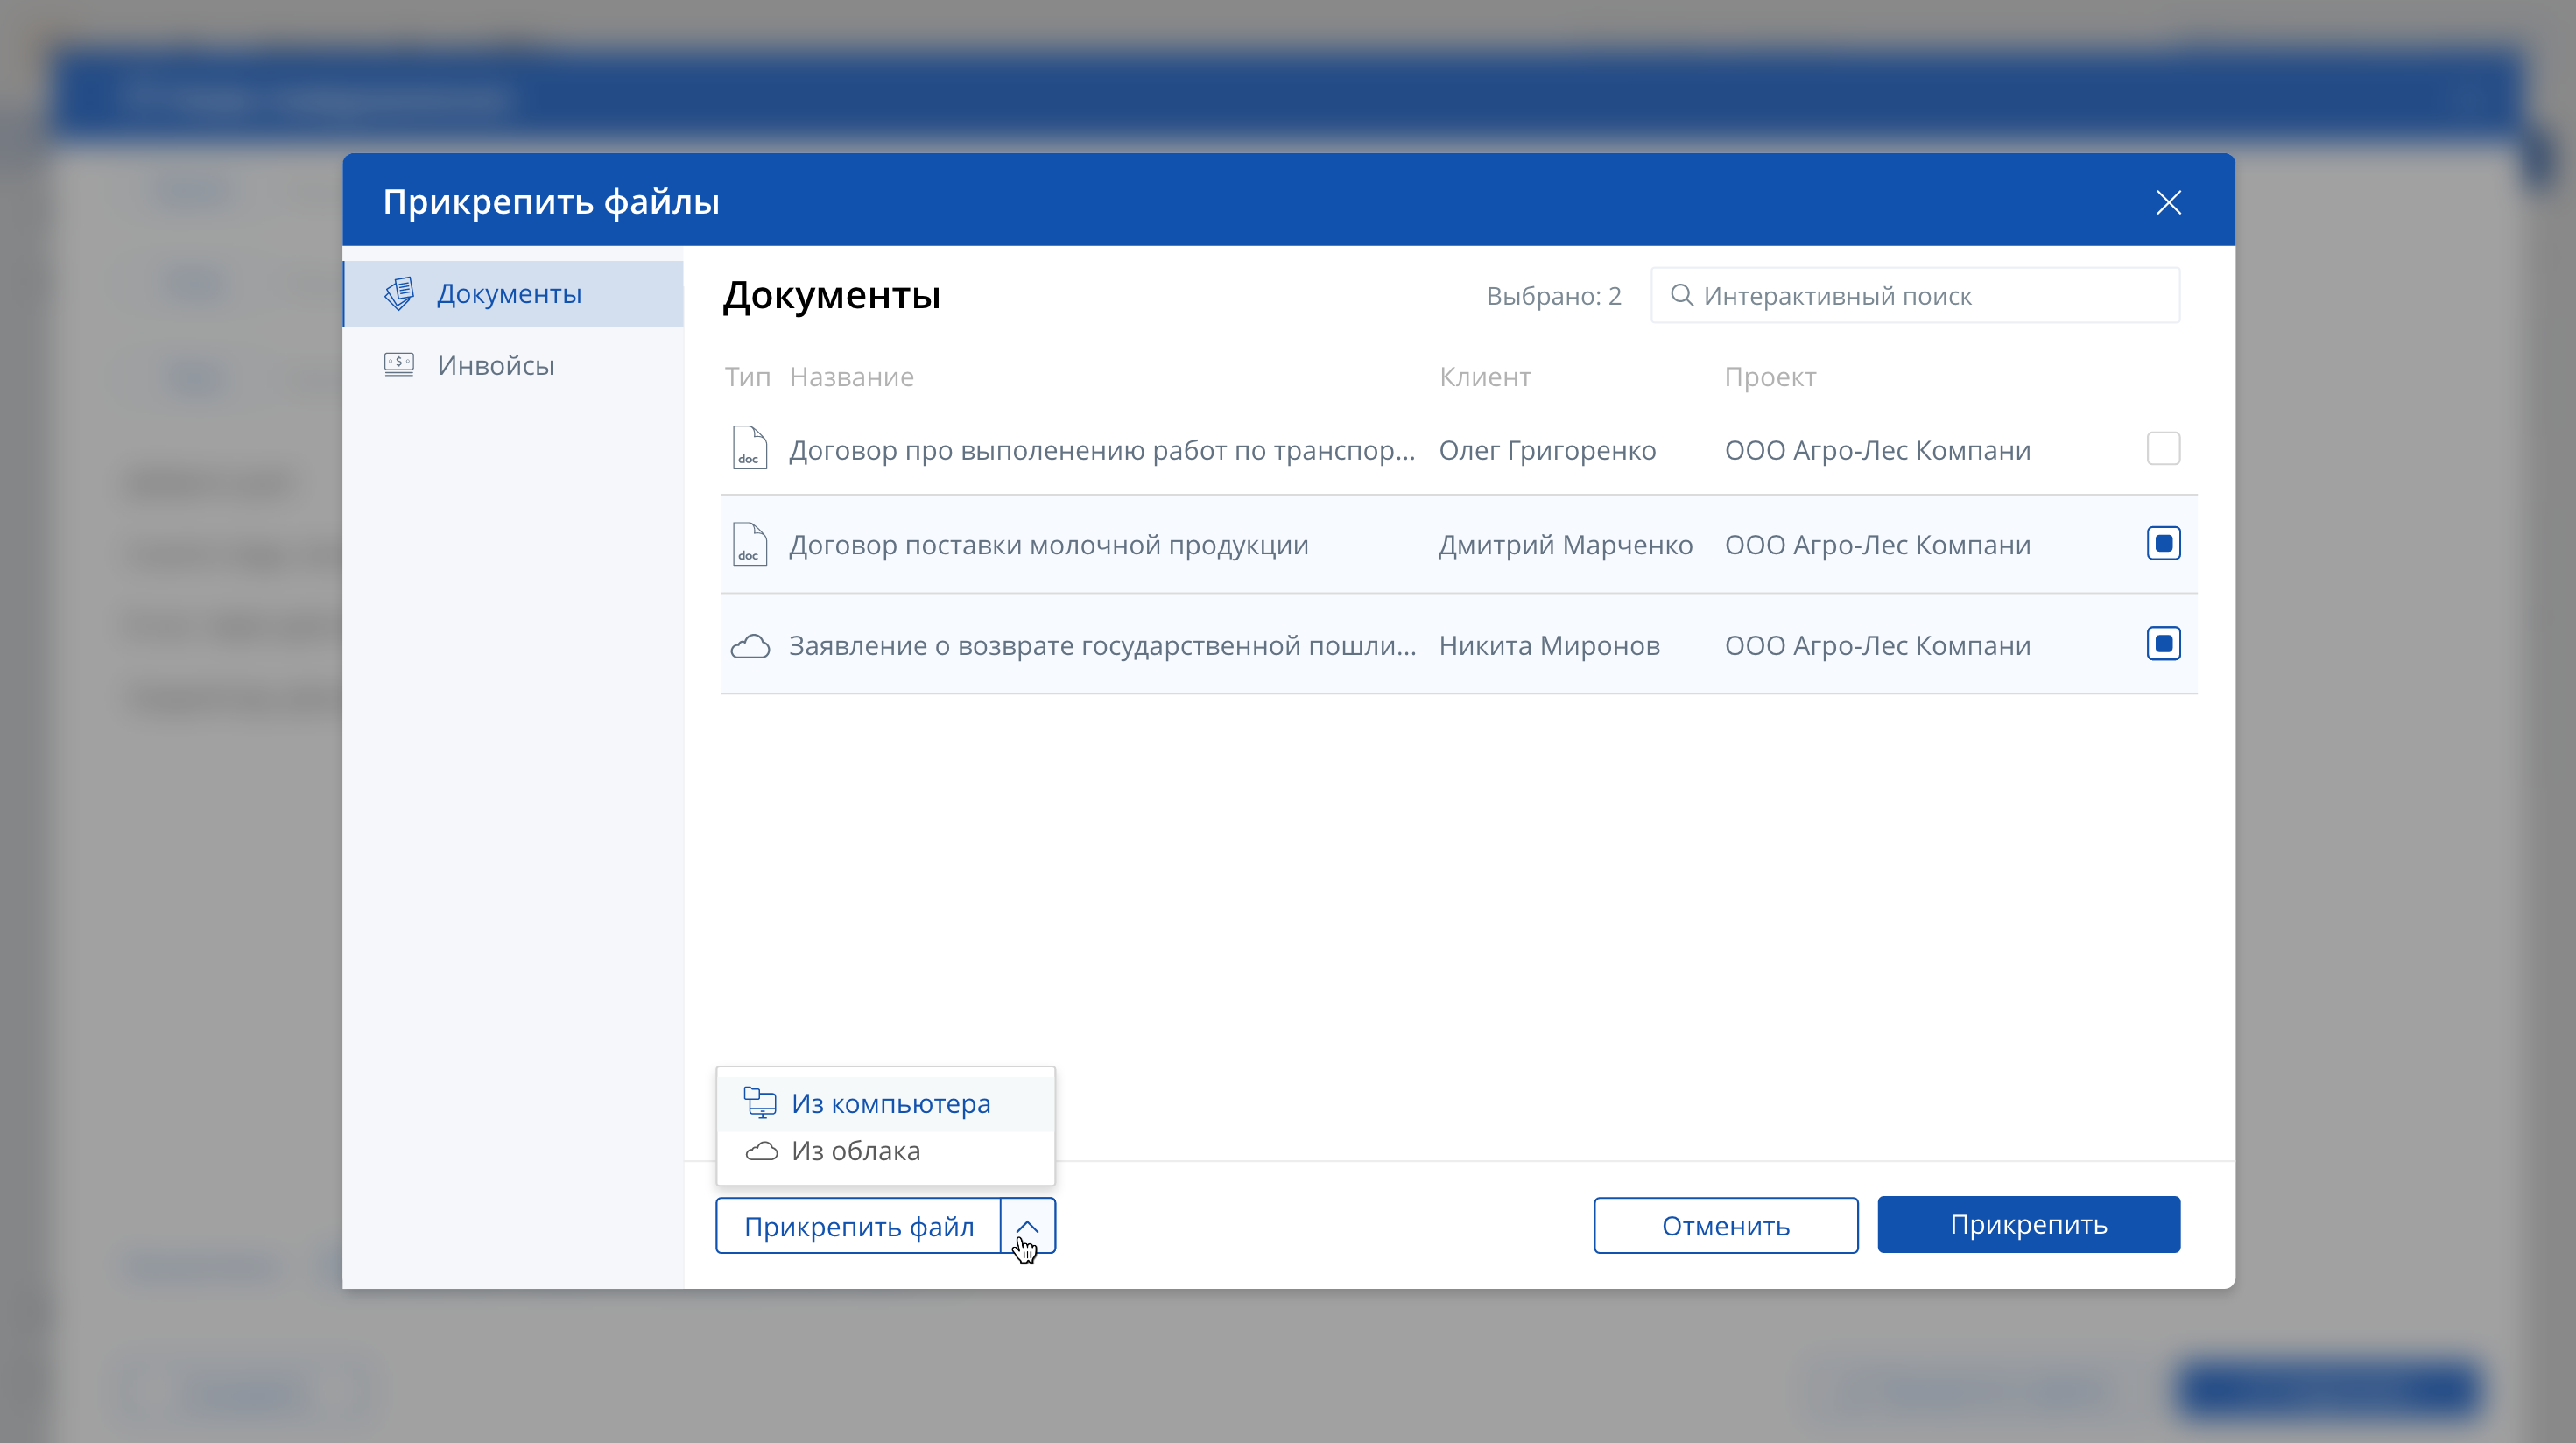Click the Прикрепить файл button

tap(858, 1225)
